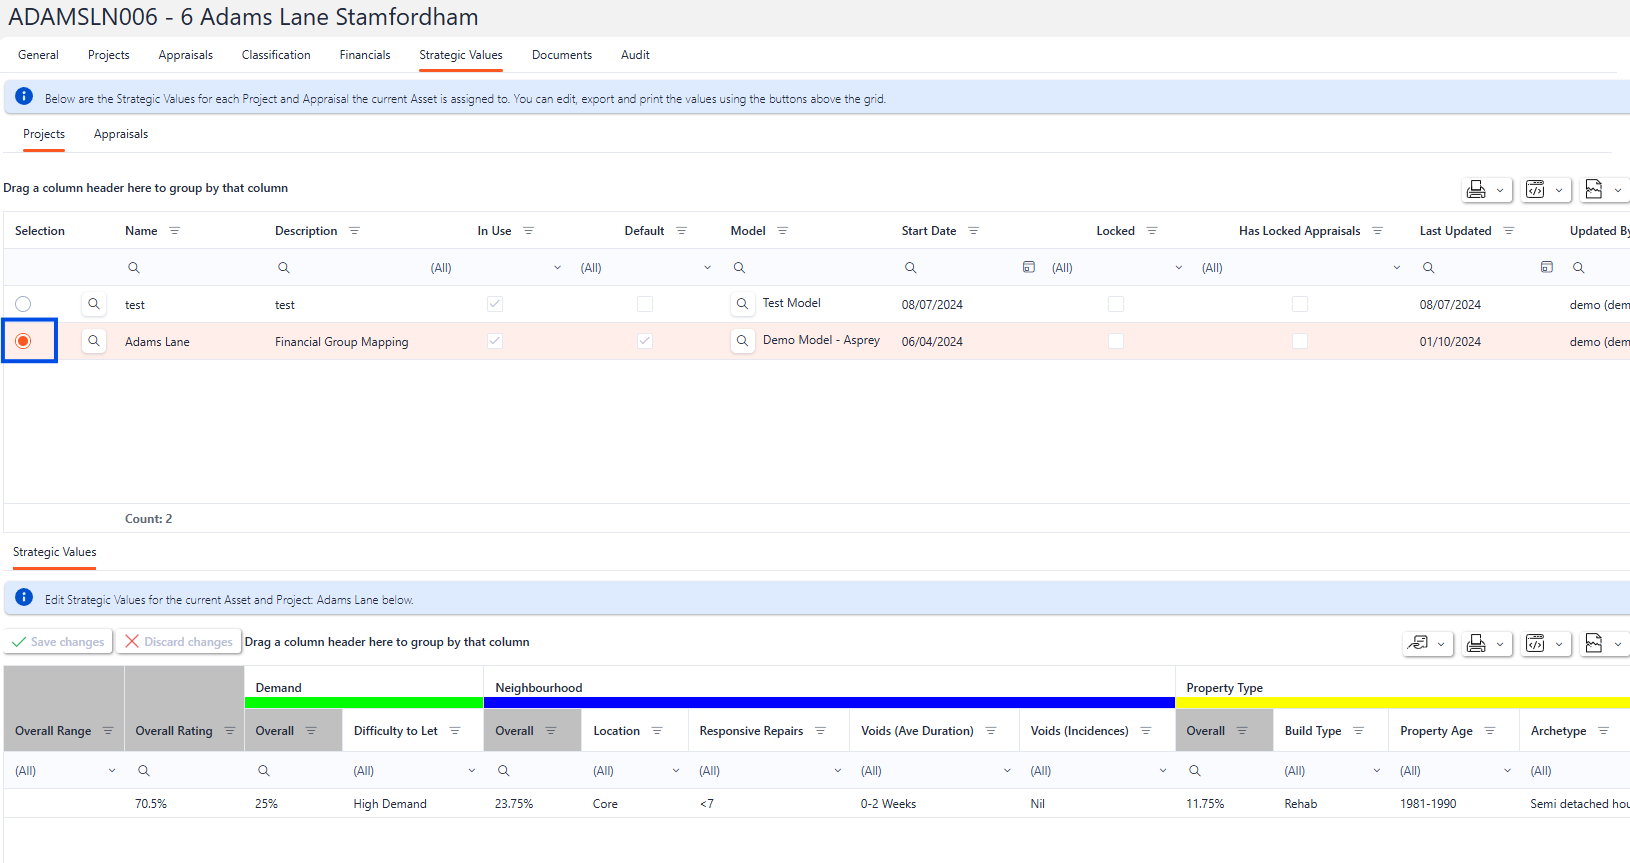Image resolution: width=1630 pixels, height=863 pixels.
Task: Toggle Locked checkbox in the Adams Lane row
Action: tap(1116, 341)
